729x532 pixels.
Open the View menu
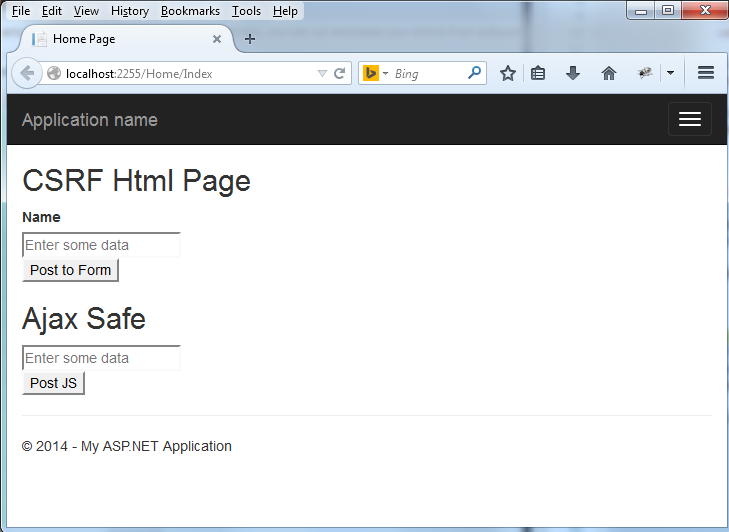[86, 11]
